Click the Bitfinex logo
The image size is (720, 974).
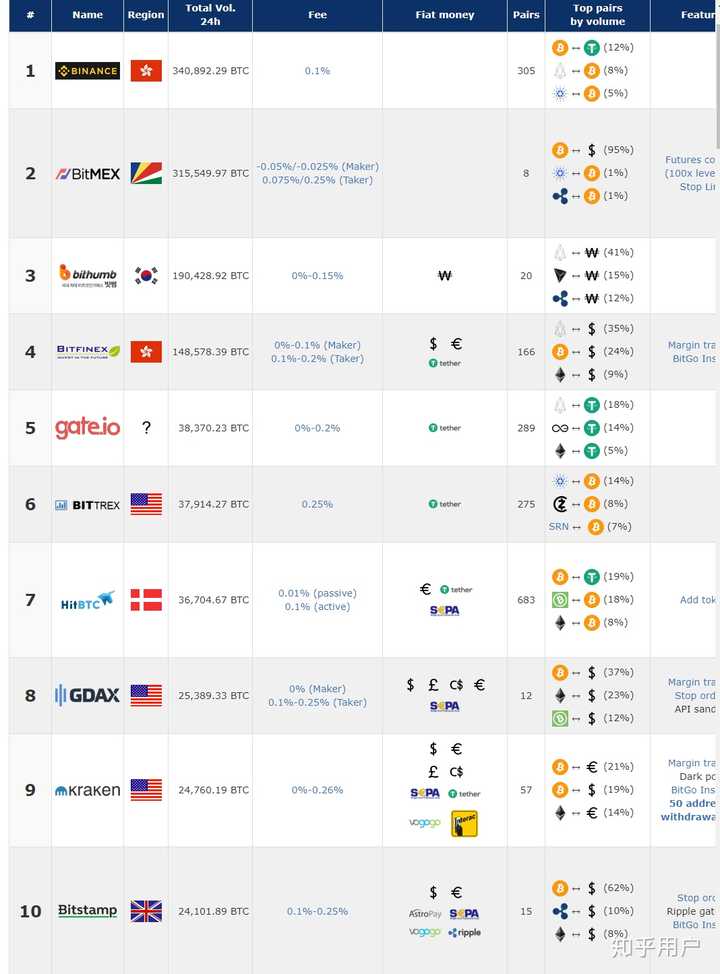pos(88,352)
